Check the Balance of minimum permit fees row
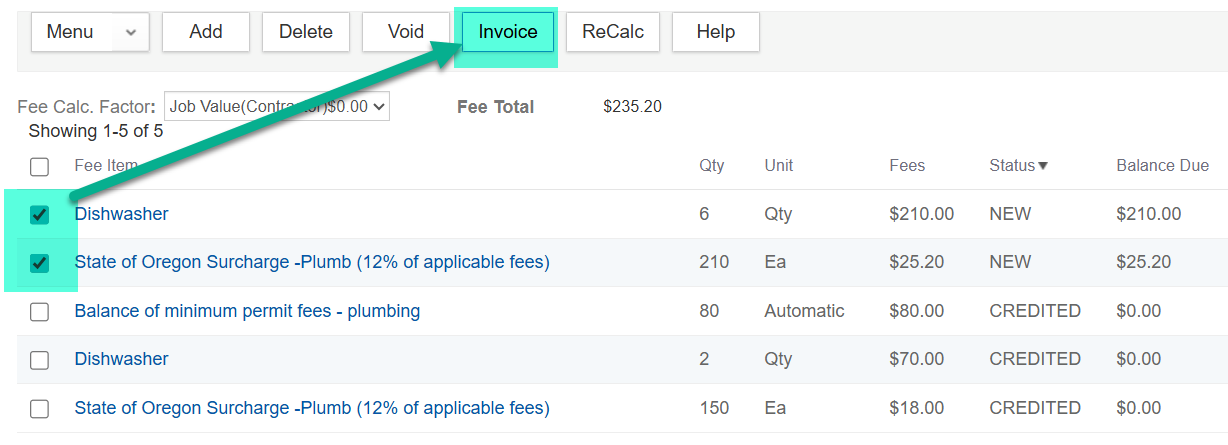The width and height of the screenshot is (1228, 445). coord(40,312)
